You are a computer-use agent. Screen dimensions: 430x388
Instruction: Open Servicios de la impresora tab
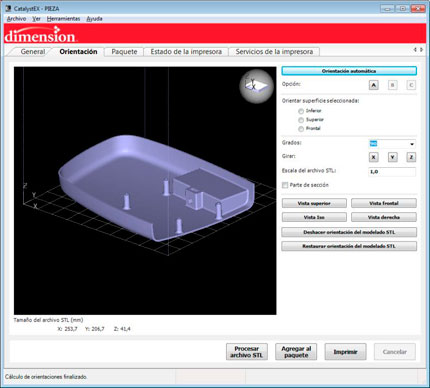tap(274, 52)
